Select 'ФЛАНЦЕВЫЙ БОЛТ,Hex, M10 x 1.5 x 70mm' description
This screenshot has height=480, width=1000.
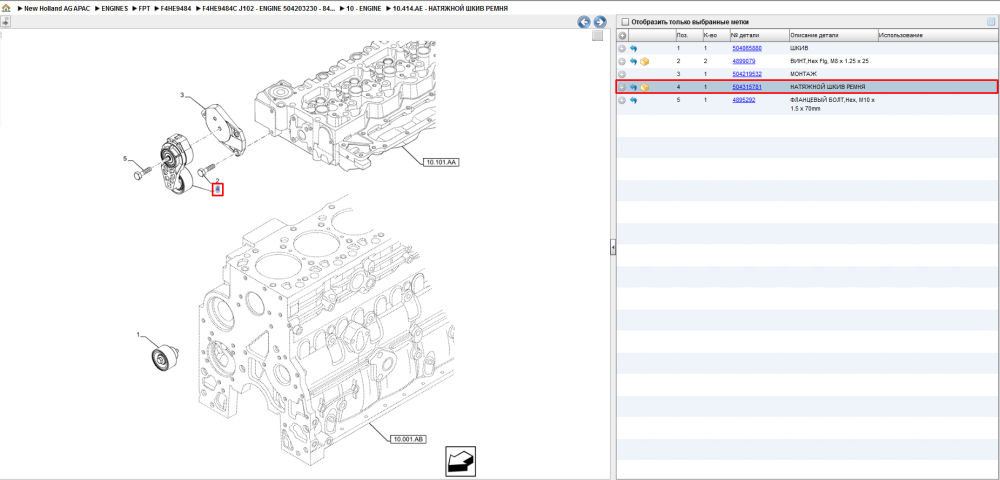[831, 105]
